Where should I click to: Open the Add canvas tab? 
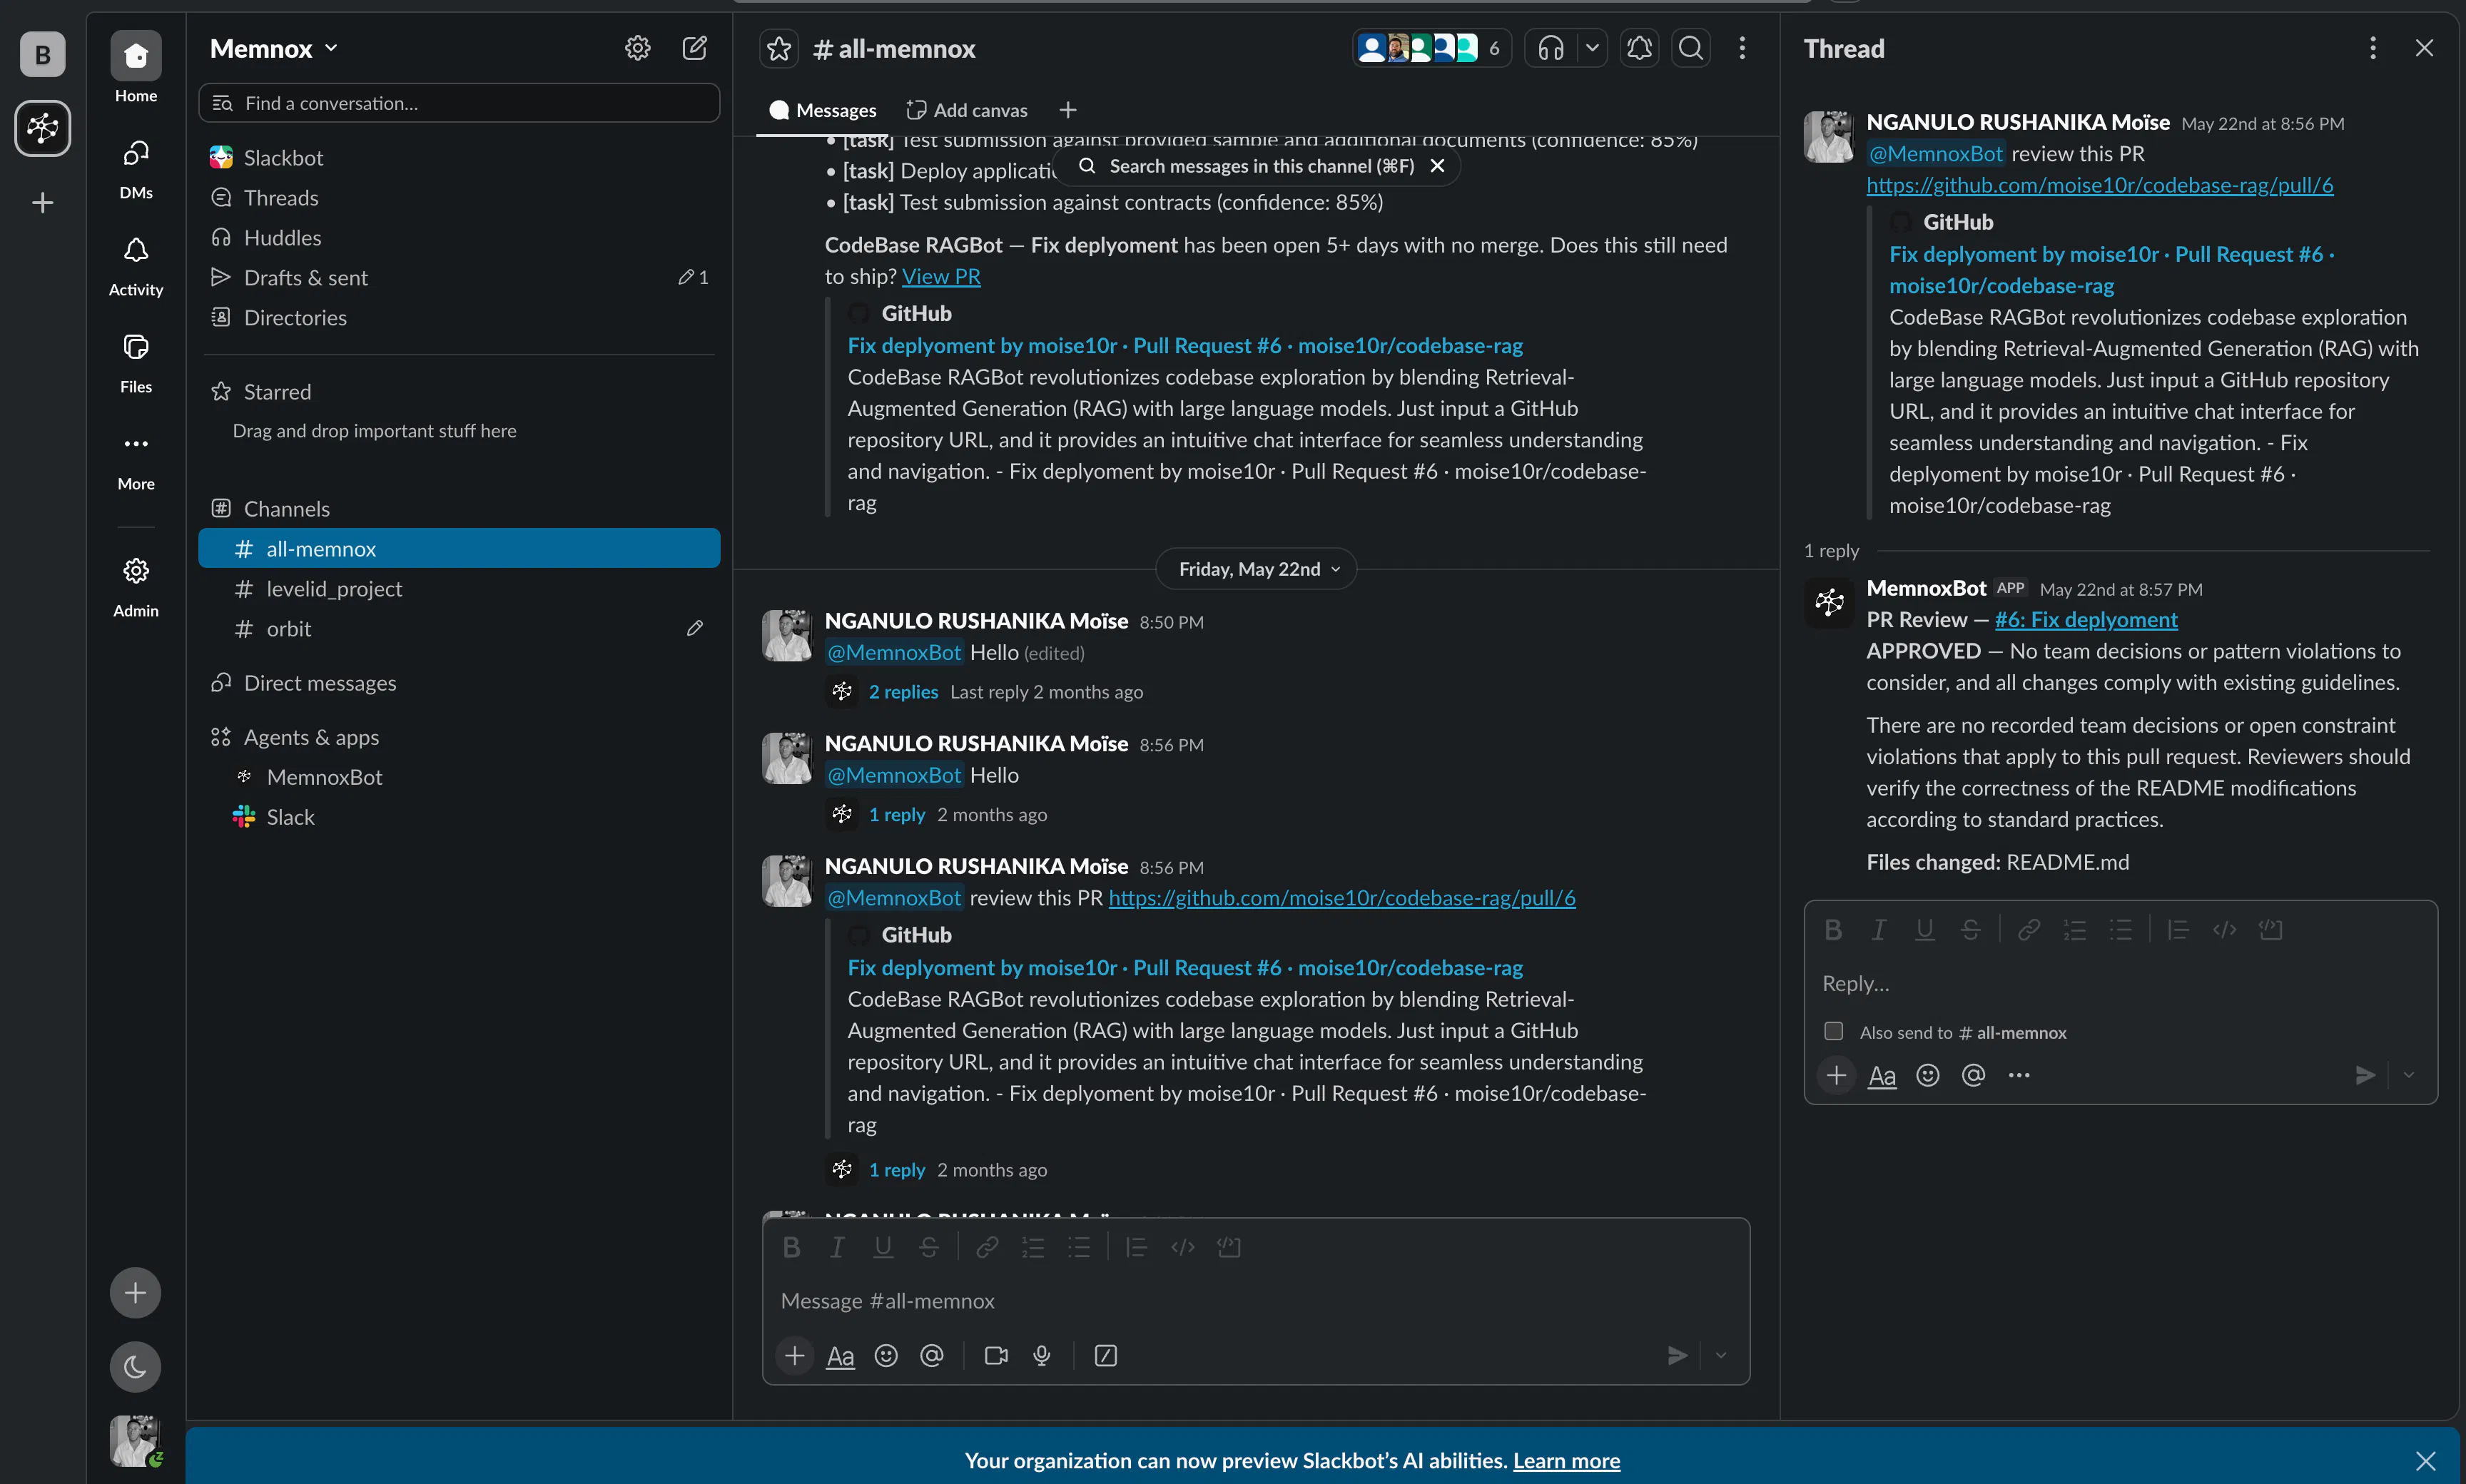pos(967,110)
